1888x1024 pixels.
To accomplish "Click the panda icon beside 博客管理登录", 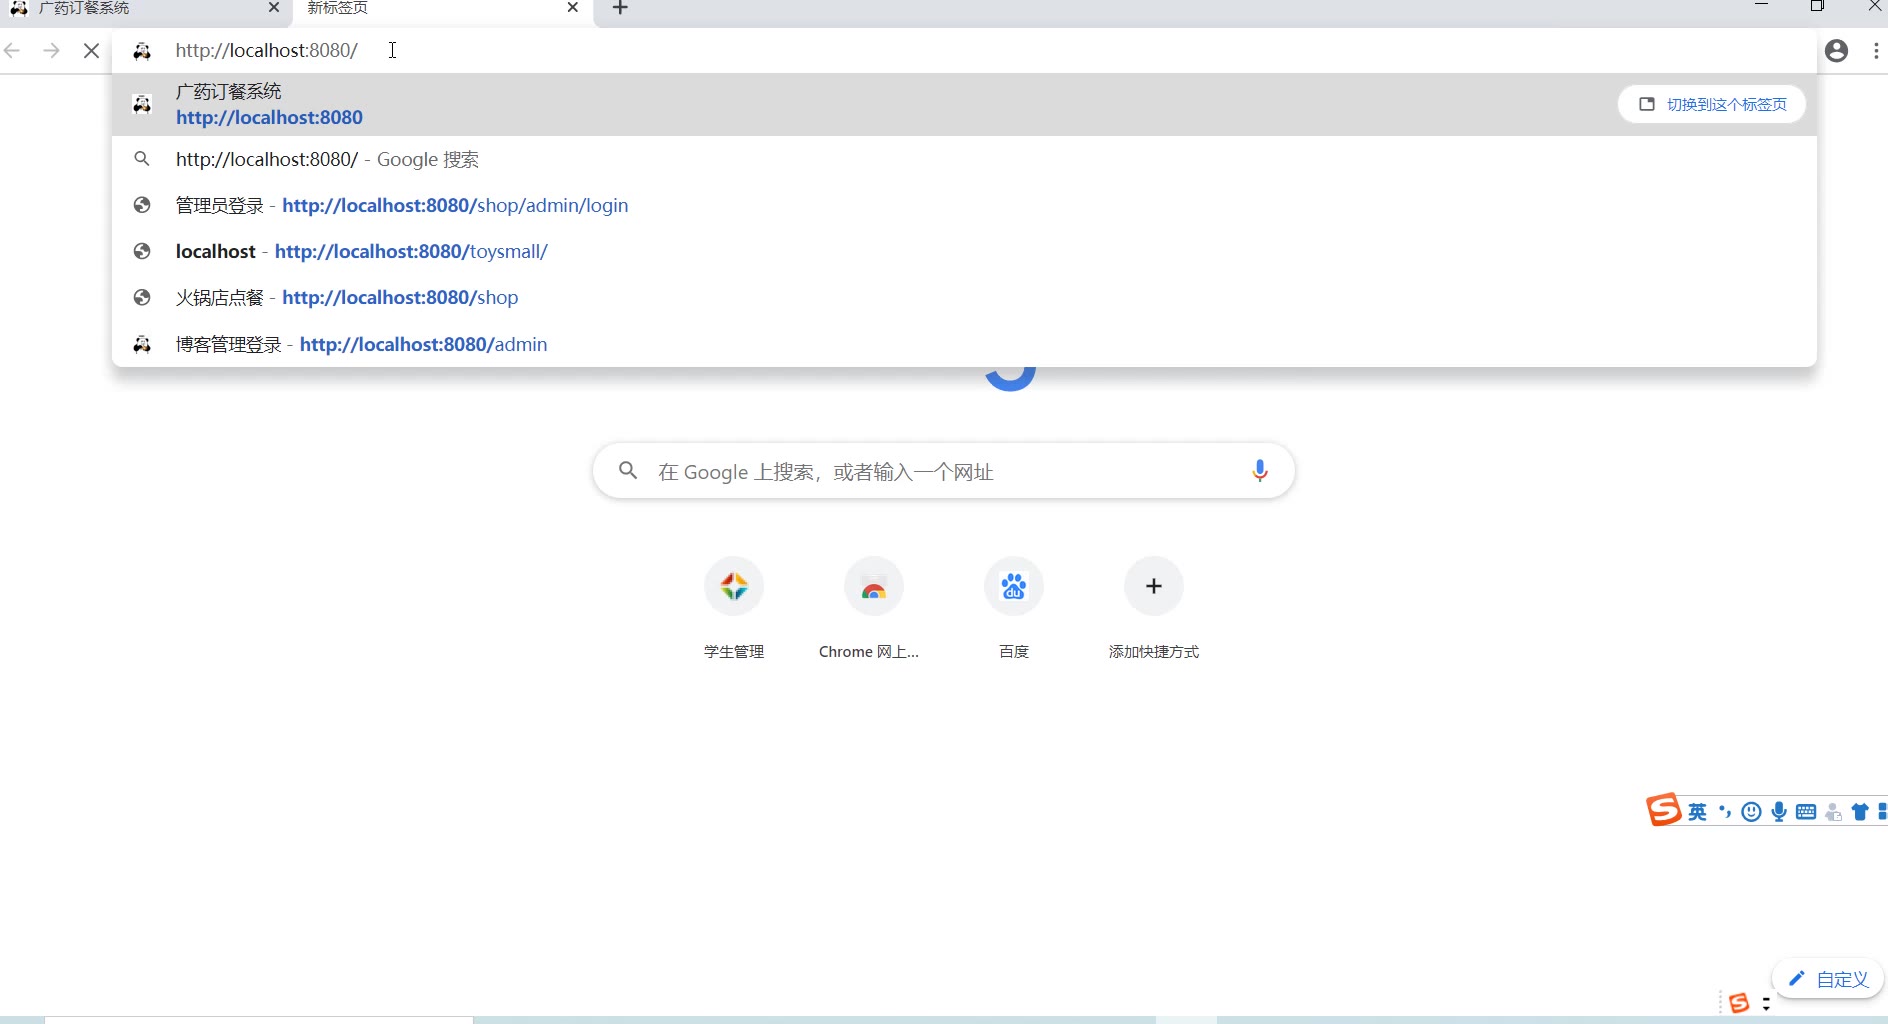I will tap(142, 344).
